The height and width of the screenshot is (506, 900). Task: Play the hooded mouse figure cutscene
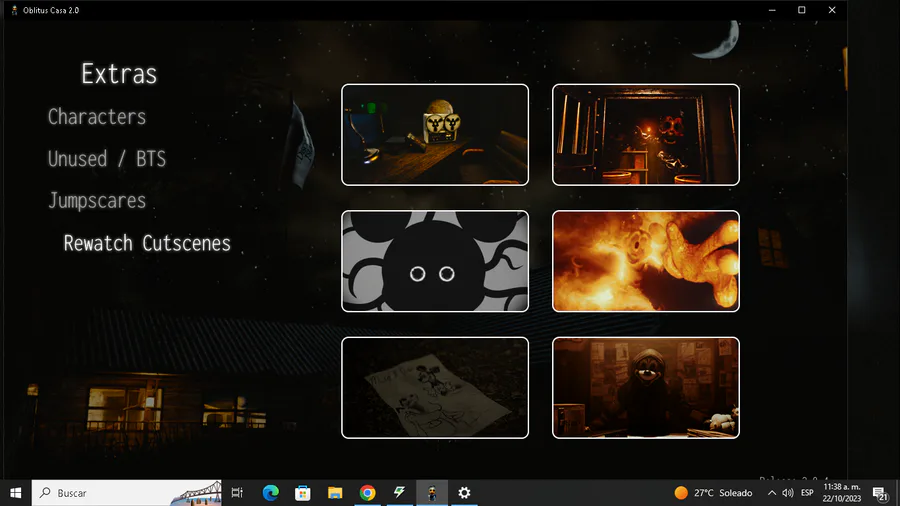click(646, 388)
